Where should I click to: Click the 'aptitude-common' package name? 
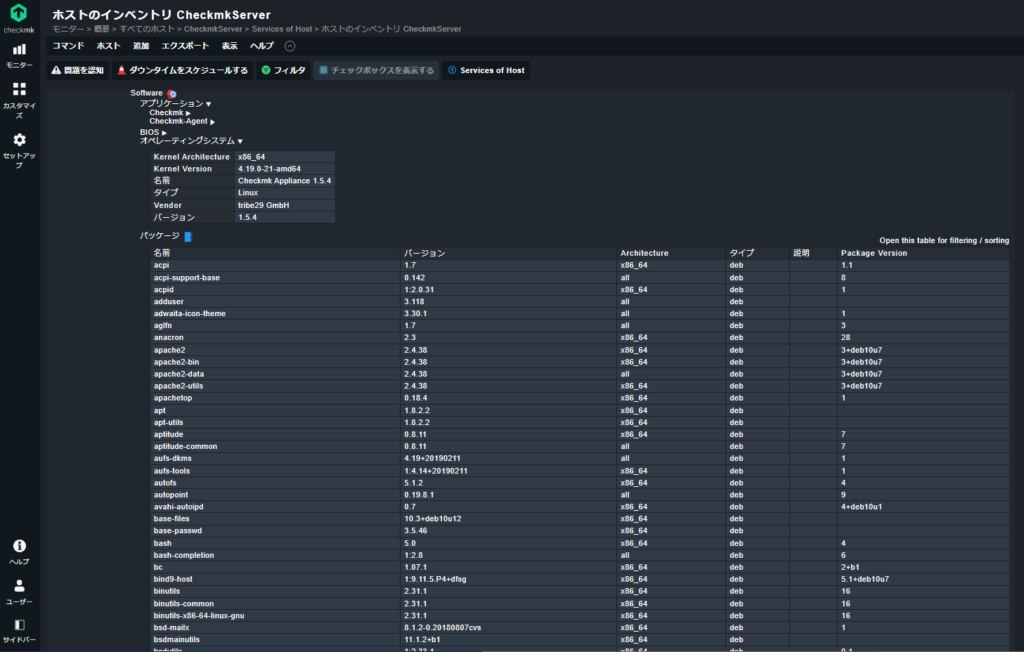click(185, 447)
